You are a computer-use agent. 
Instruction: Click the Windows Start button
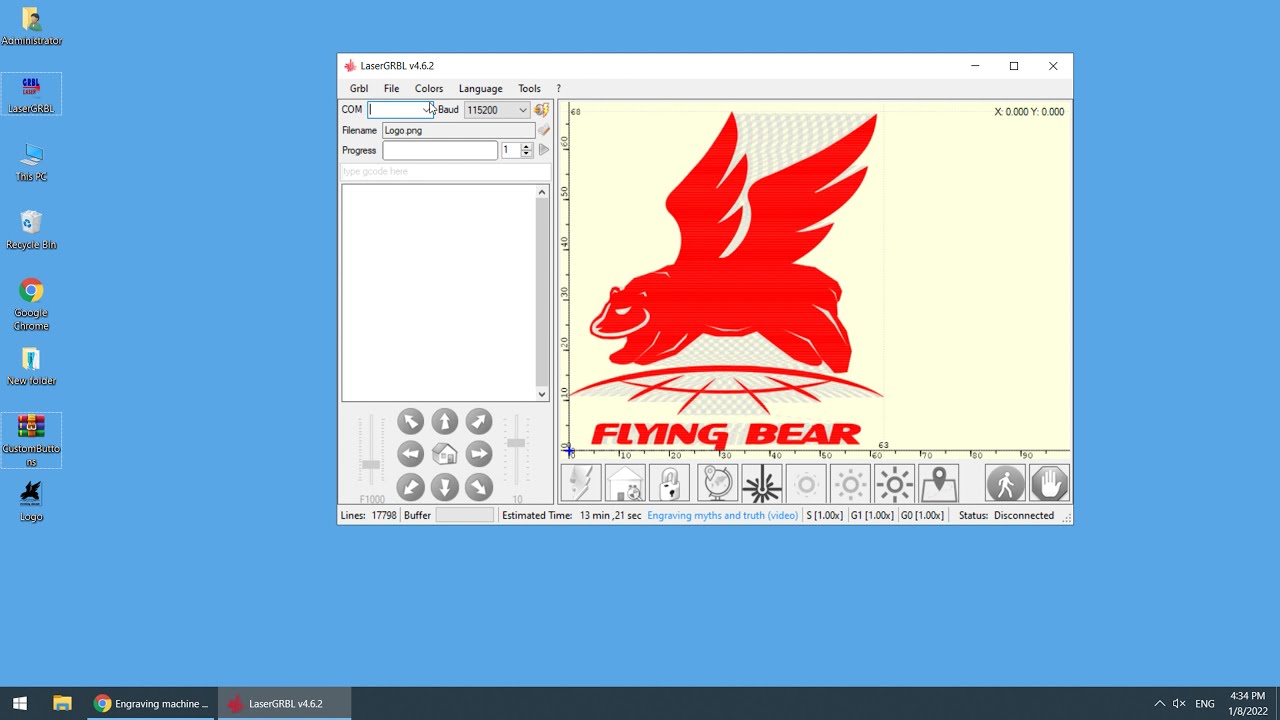tap(20, 703)
